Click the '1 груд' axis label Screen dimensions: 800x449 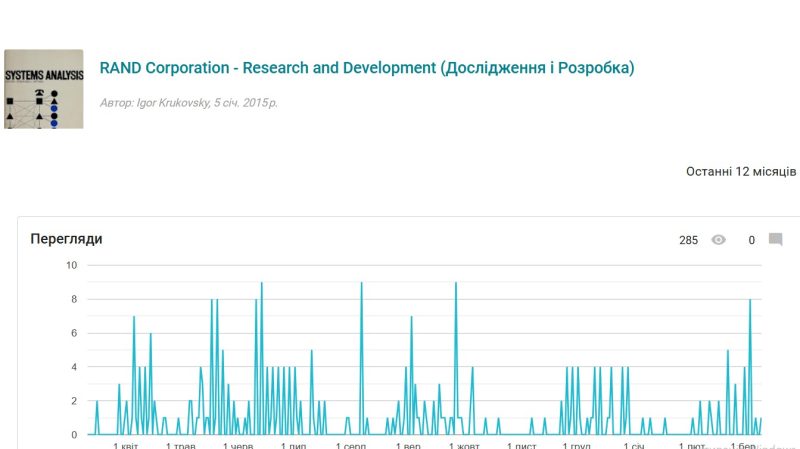click(576, 445)
